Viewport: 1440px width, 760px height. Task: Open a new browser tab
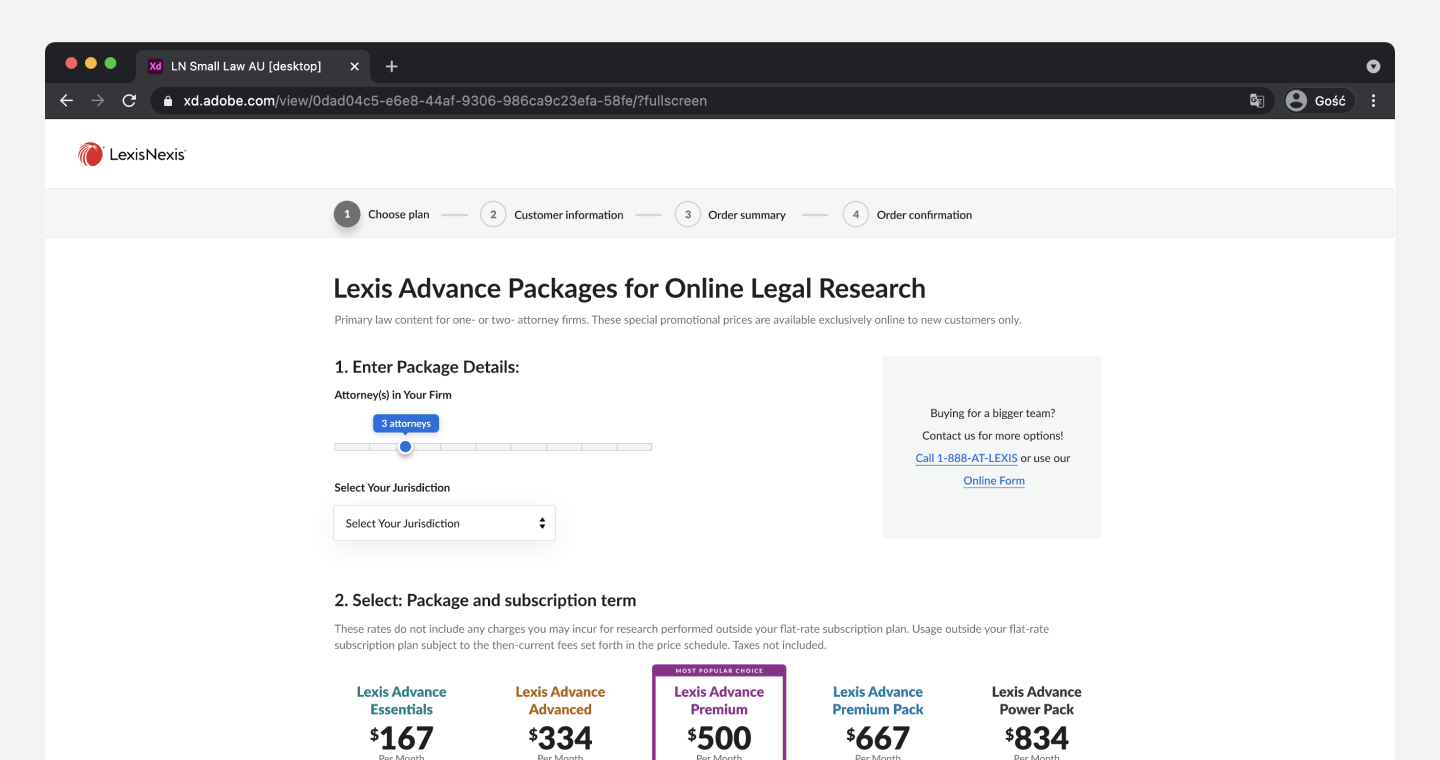click(391, 66)
